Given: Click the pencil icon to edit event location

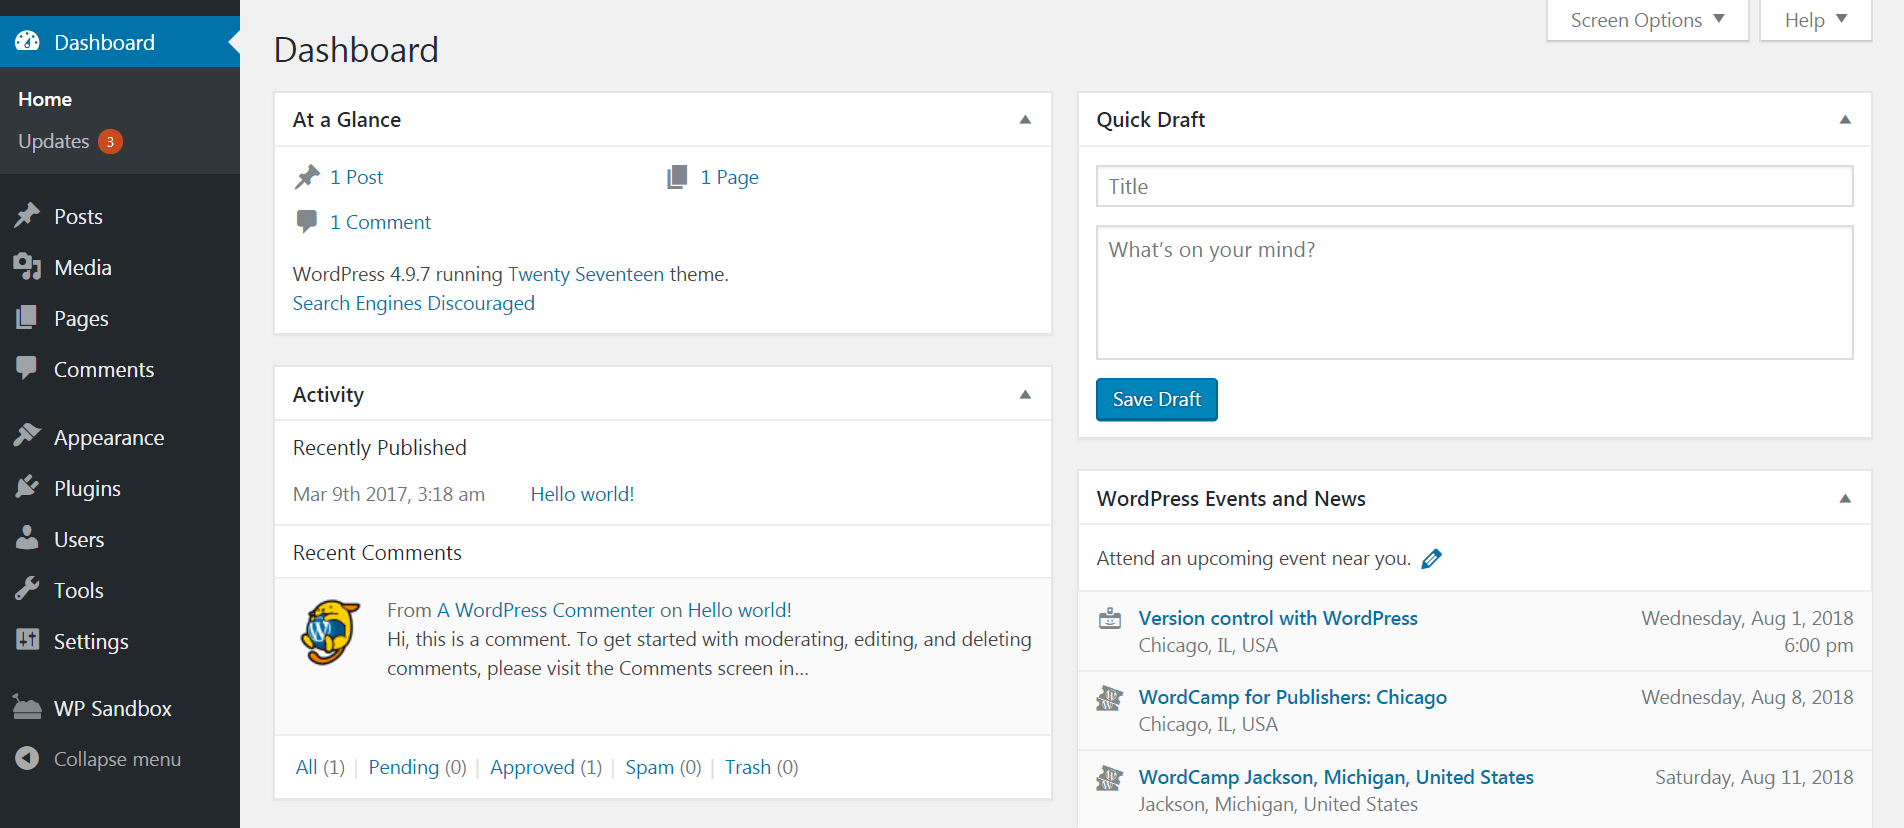Looking at the screenshot, I should click(1432, 559).
